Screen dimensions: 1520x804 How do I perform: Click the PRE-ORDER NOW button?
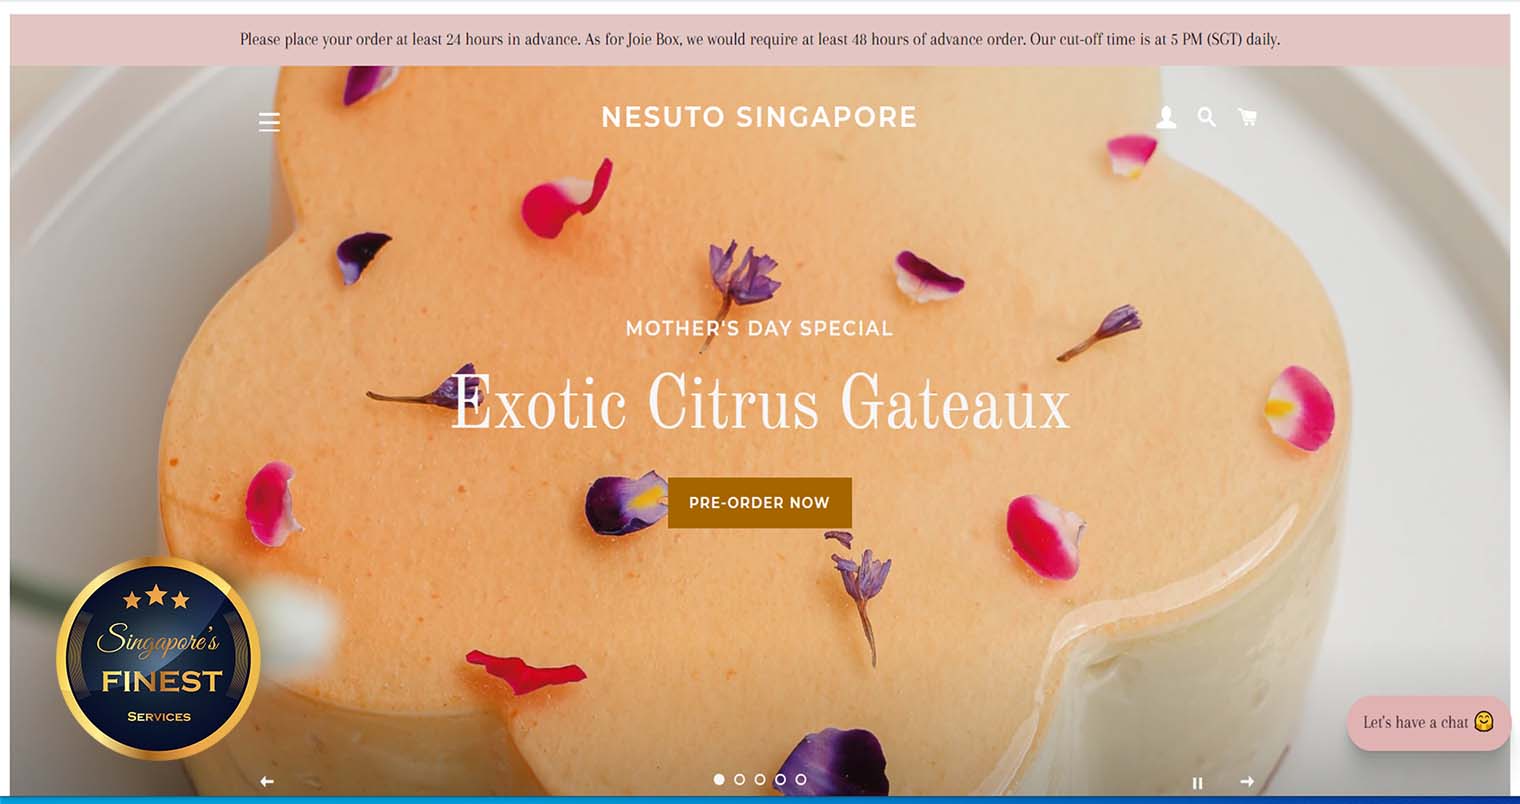[759, 502]
